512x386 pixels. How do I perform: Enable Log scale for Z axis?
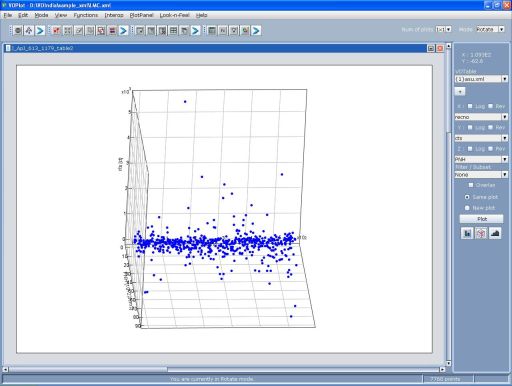470,149
